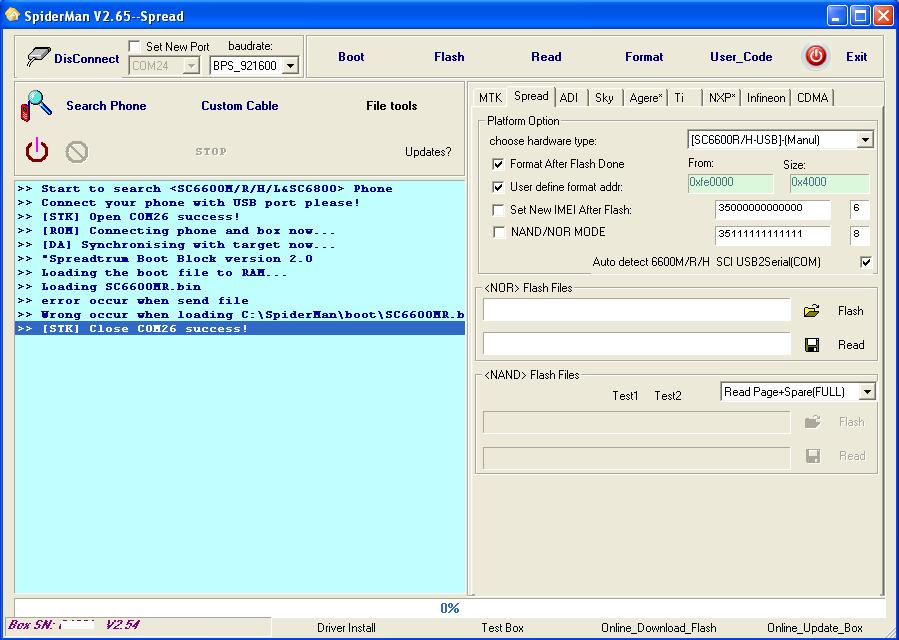Click Online_Update_Box
This screenshot has width=899, height=640.
814,628
